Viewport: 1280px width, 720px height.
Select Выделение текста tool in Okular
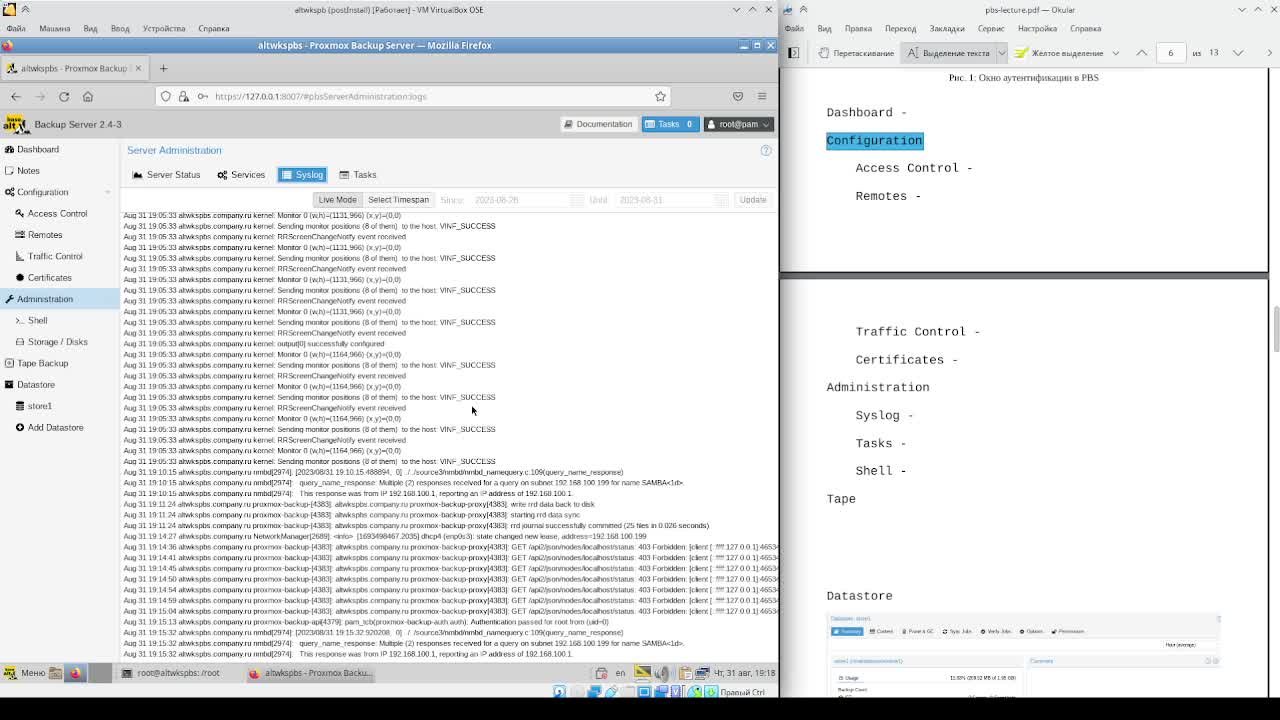[949, 53]
